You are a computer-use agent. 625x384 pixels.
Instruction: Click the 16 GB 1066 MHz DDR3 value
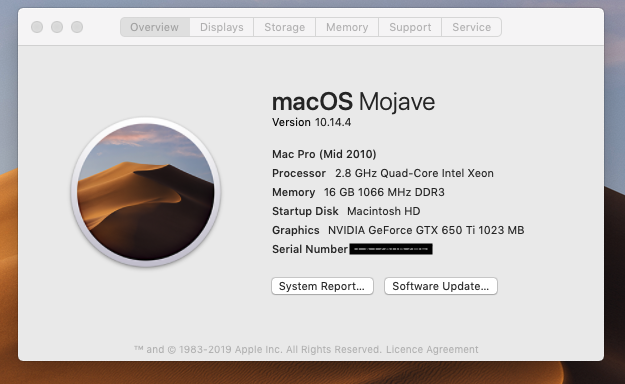[x=384, y=192]
